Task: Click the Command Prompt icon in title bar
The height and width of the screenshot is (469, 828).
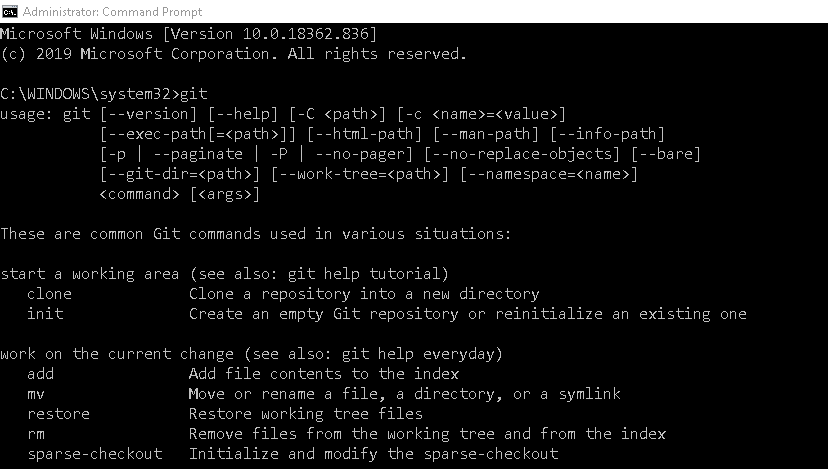Action: tap(10, 11)
